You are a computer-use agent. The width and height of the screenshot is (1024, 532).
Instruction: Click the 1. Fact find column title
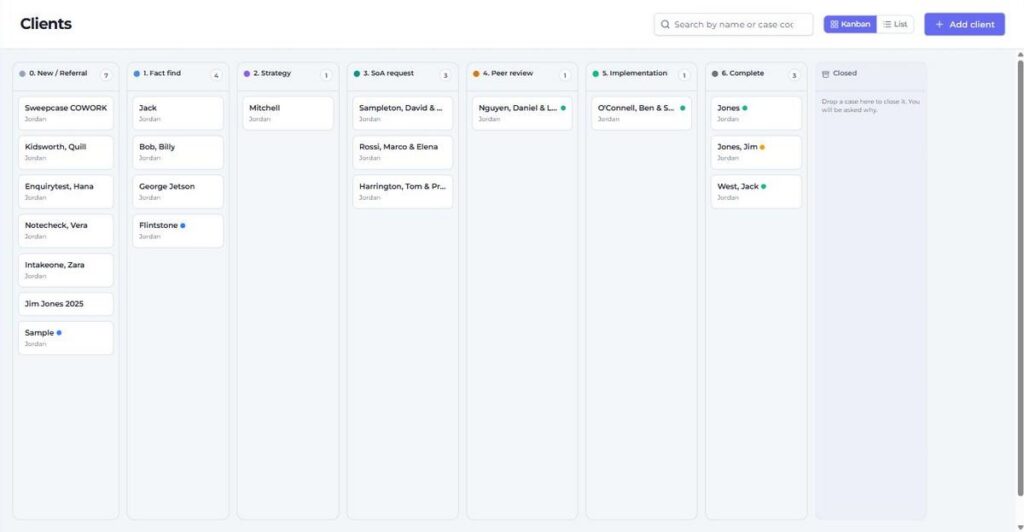tap(162, 74)
